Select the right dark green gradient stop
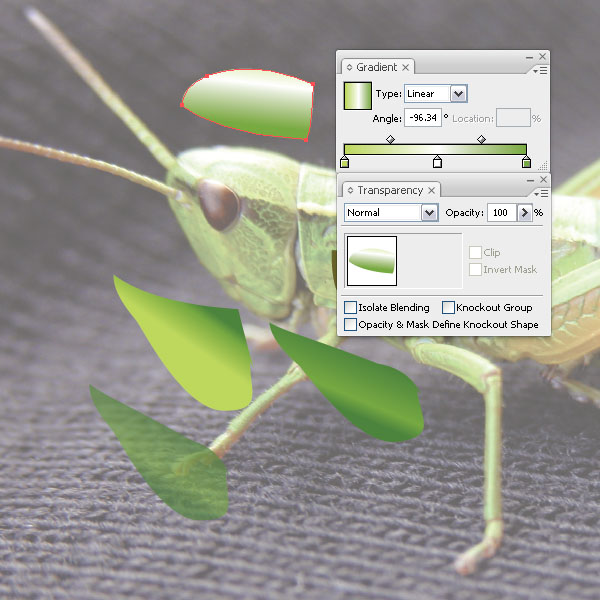Screen dimensions: 600x600 [527, 162]
